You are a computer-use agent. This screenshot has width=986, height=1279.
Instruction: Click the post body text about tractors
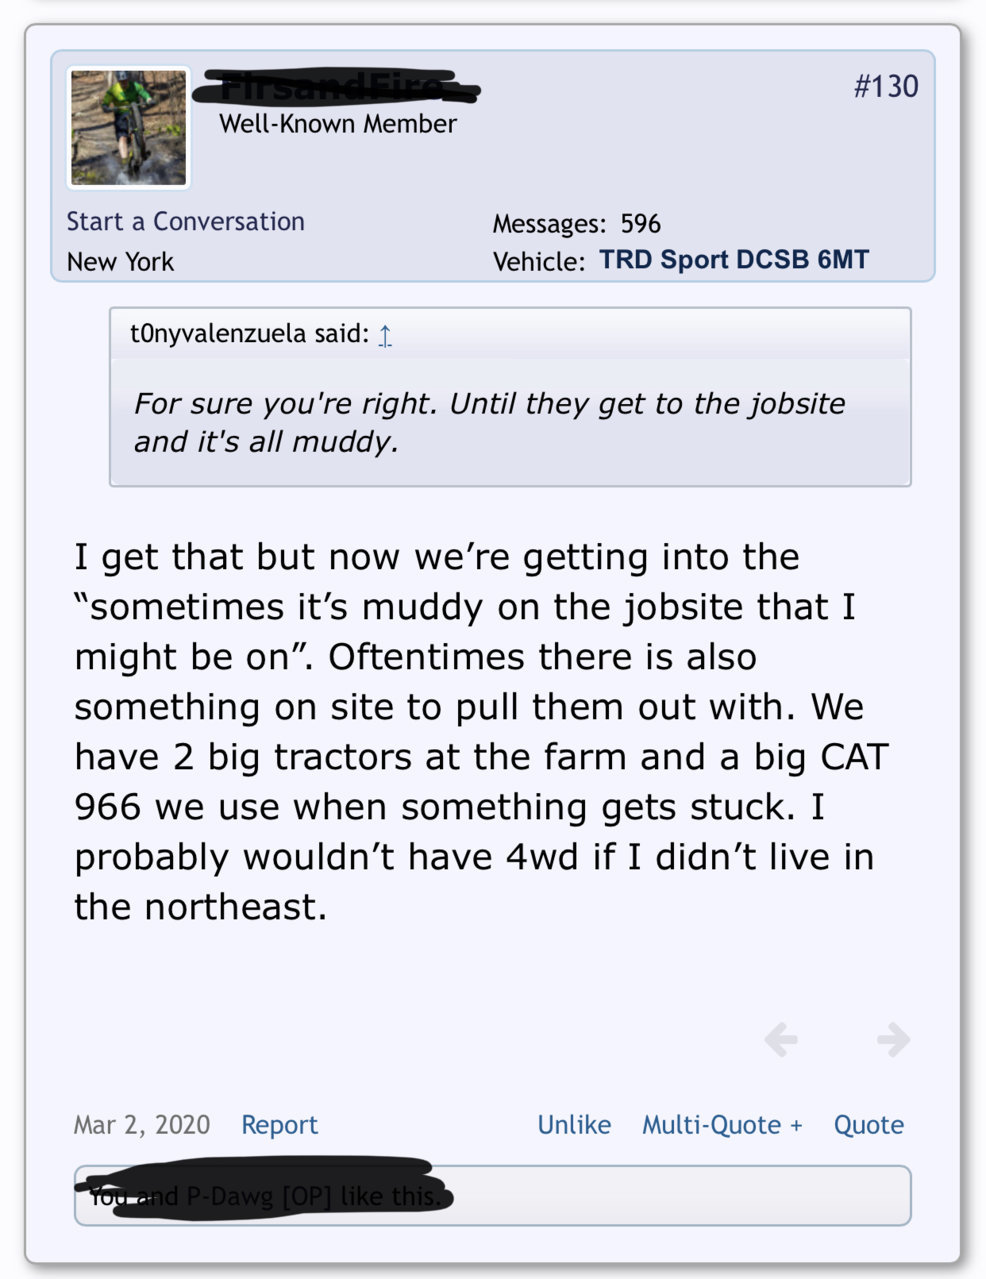481,732
